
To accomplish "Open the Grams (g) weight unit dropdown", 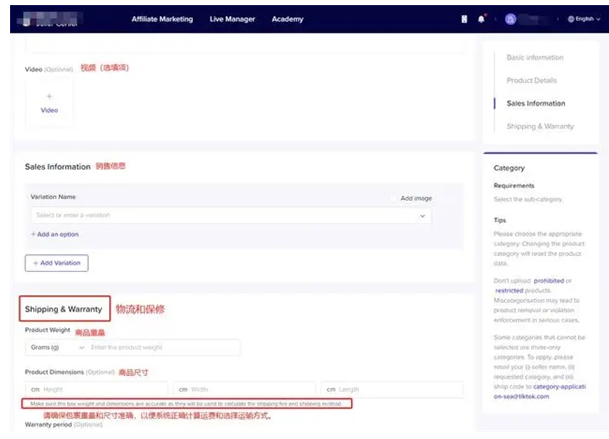I will coord(55,347).
